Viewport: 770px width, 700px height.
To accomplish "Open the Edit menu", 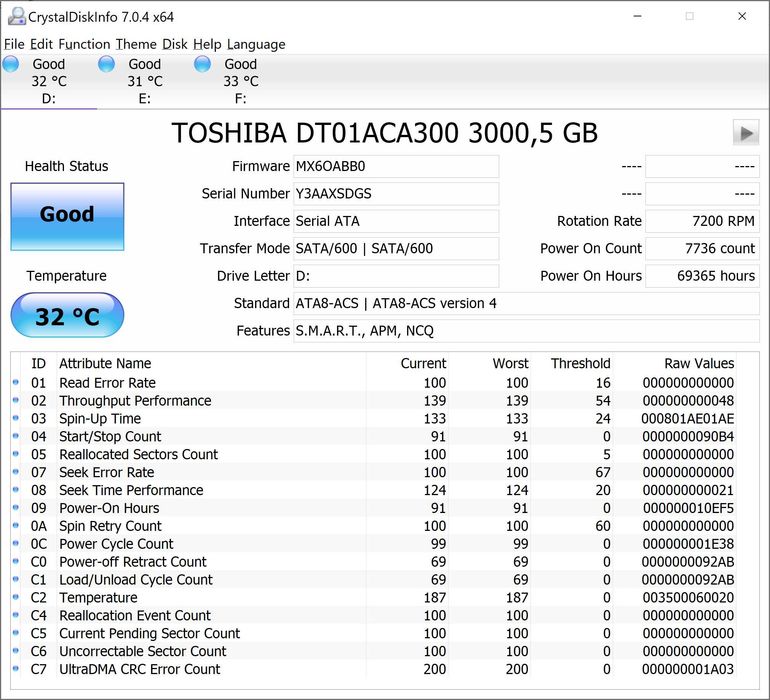I will click(x=41, y=44).
